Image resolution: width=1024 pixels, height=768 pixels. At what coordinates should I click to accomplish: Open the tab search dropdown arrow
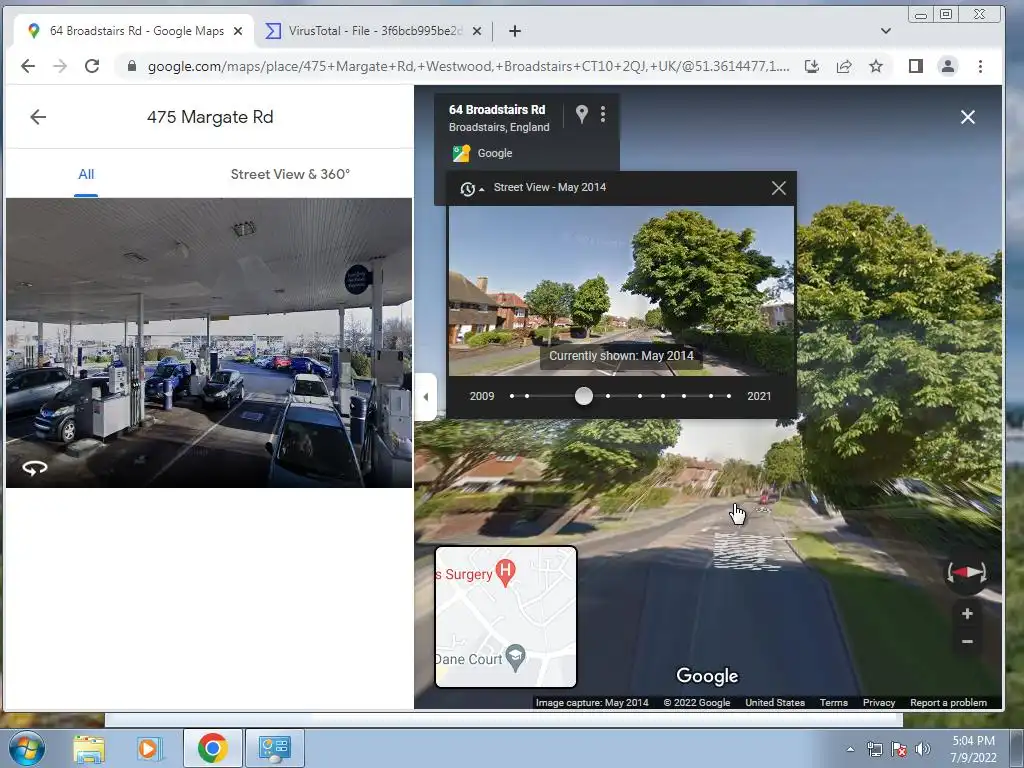point(886,31)
